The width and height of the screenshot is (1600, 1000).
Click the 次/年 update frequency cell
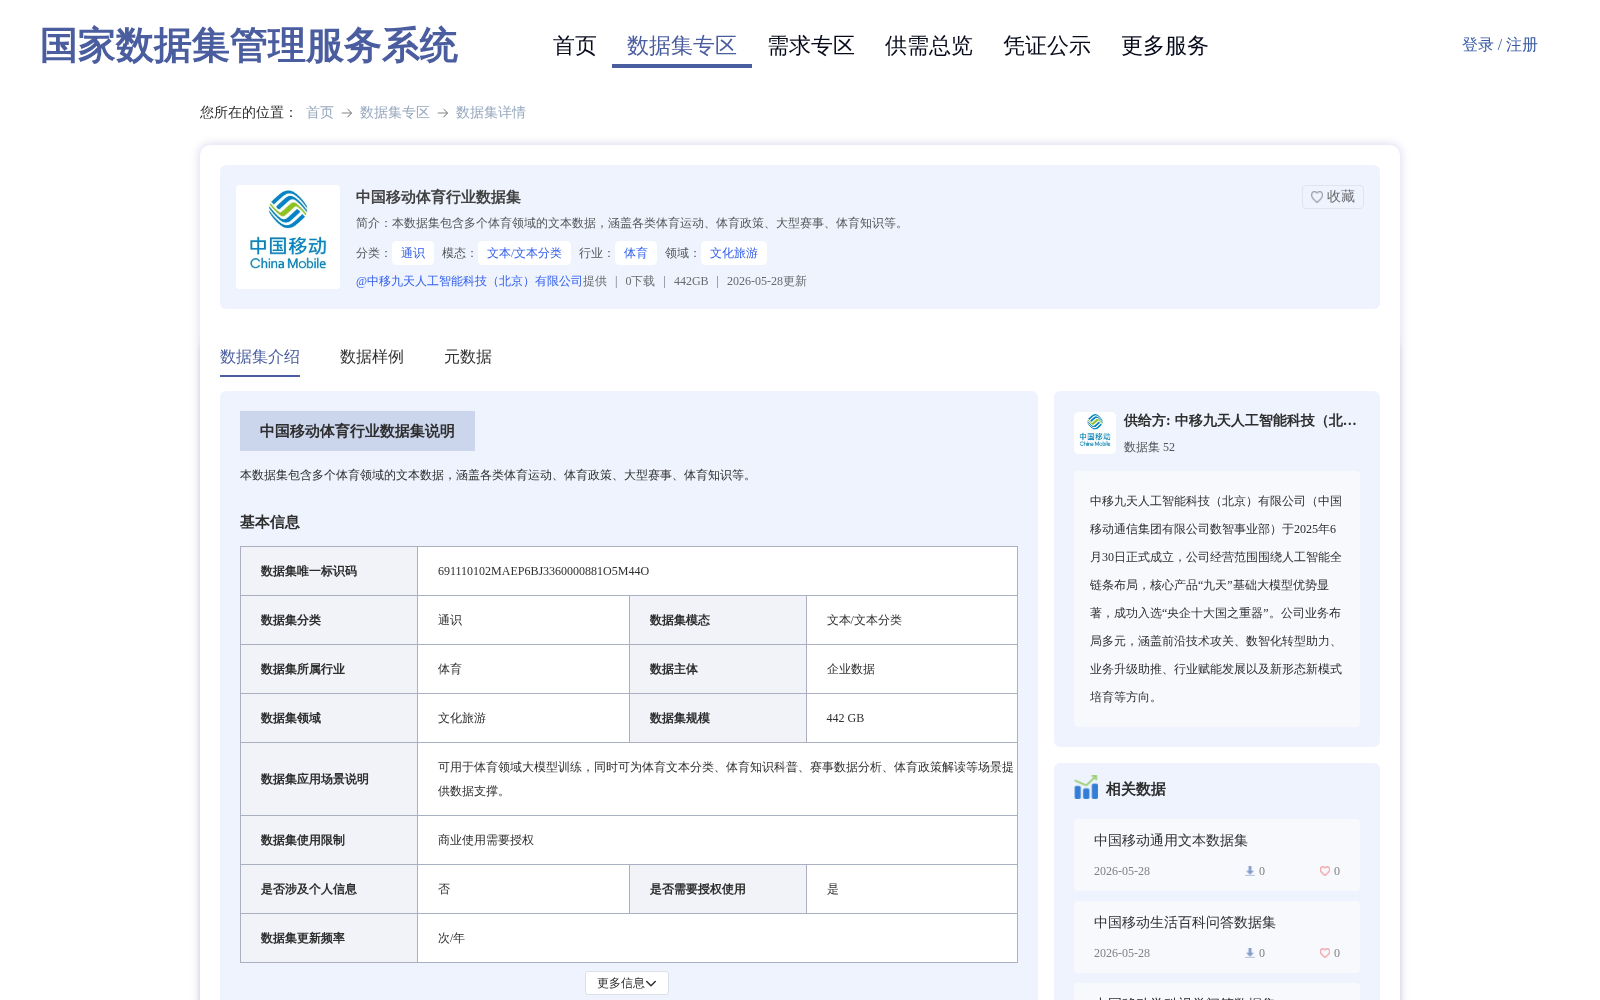[717, 938]
